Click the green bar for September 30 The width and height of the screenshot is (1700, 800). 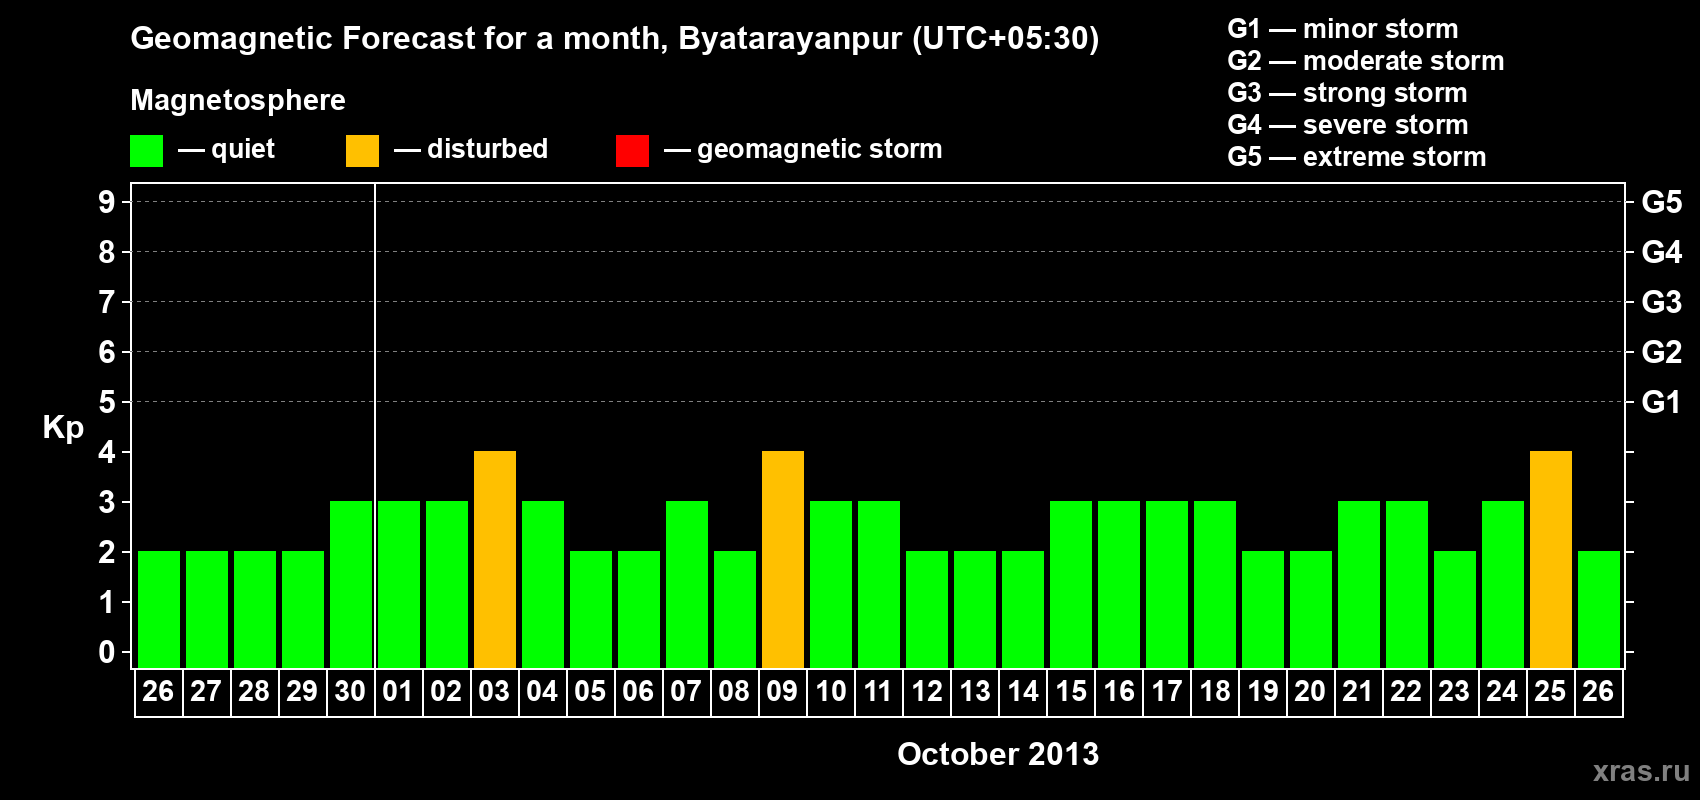click(x=351, y=585)
